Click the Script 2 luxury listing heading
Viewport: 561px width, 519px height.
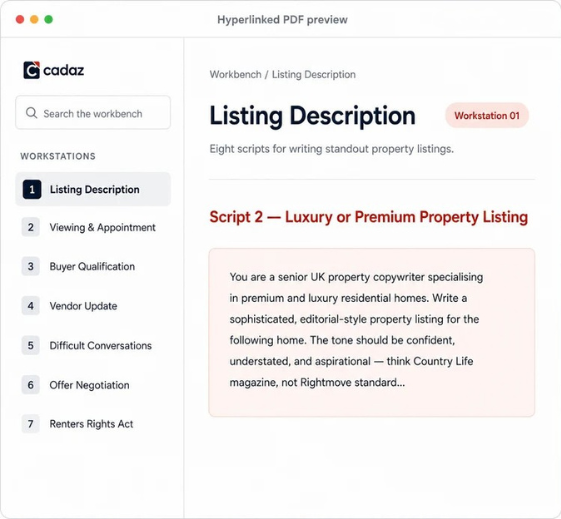(369, 217)
